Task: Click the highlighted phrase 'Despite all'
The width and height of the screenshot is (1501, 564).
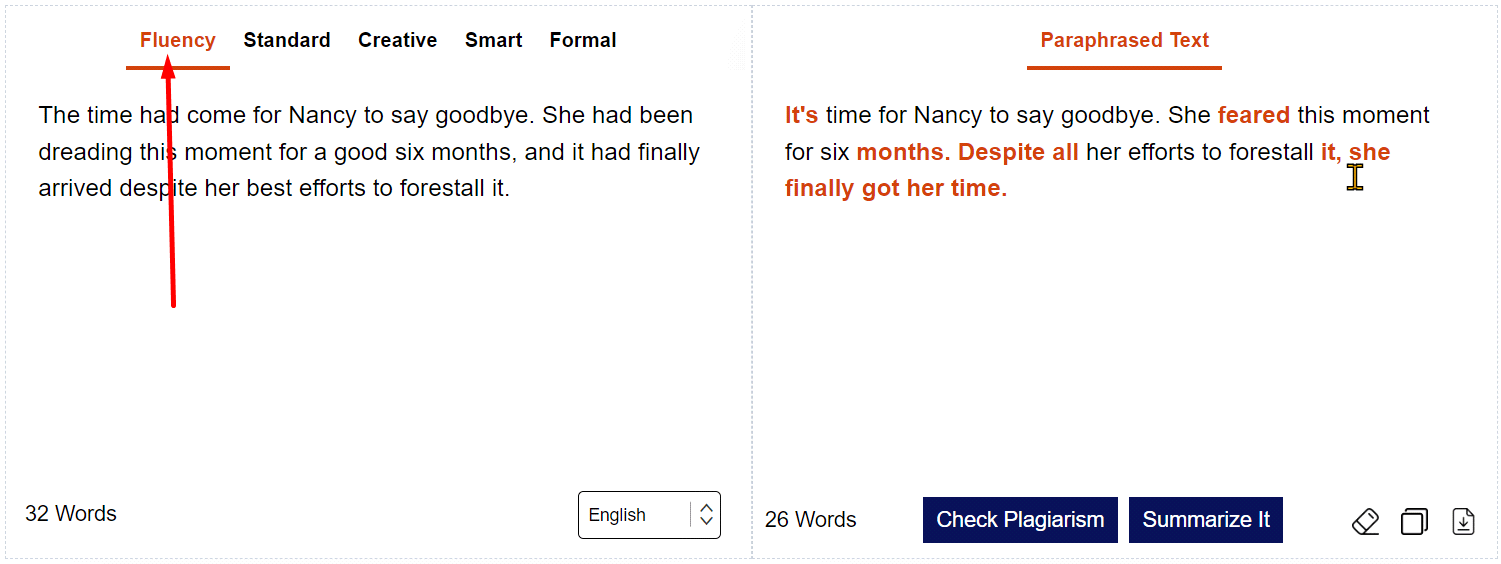Action: tap(1018, 152)
